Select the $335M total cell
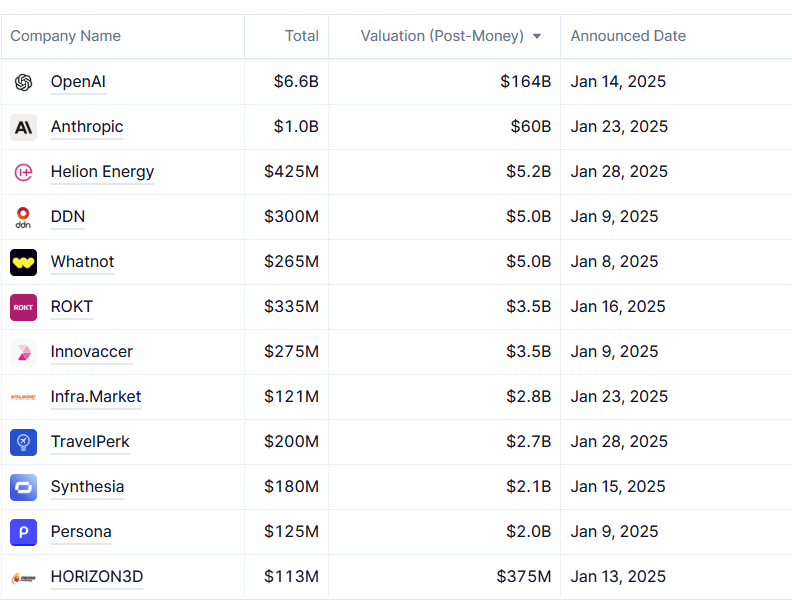 click(x=286, y=307)
